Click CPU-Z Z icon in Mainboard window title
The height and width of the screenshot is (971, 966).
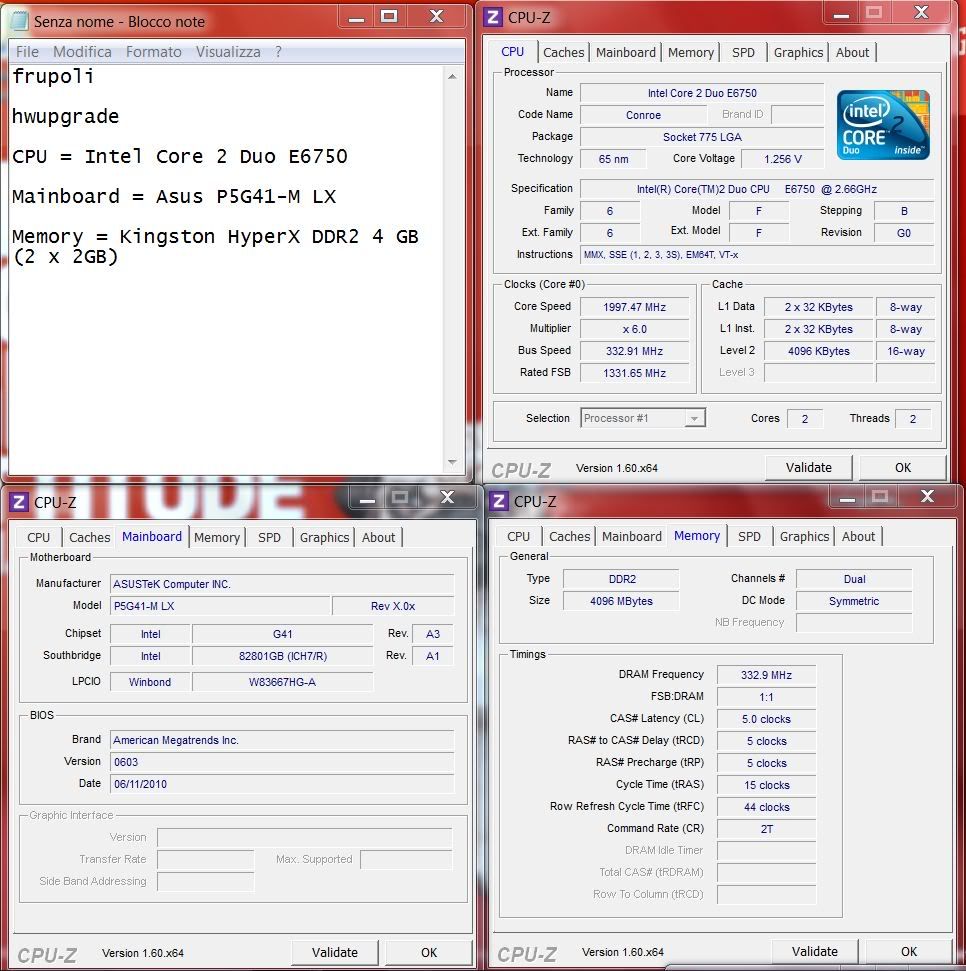coord(19,502)
